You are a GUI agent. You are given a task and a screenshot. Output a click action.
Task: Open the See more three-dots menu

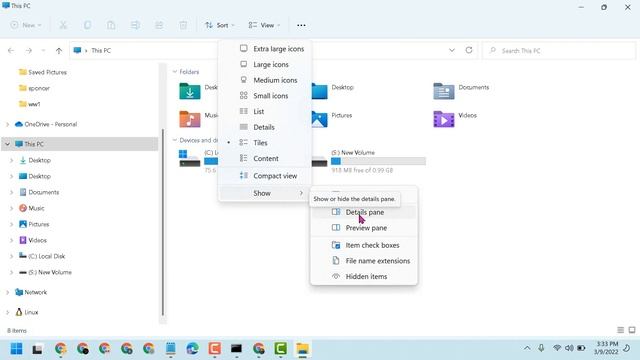pyautogui.click(x=301, y=25)
